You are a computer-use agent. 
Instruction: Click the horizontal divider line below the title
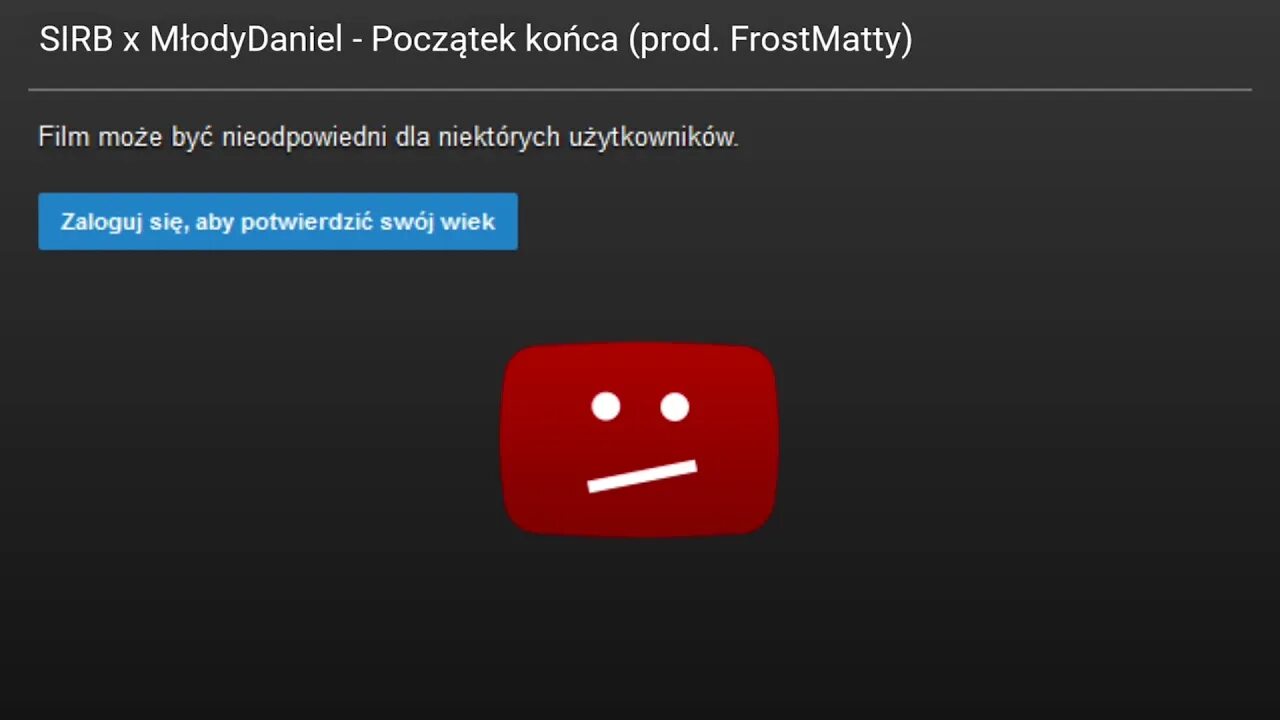point(640,90)
